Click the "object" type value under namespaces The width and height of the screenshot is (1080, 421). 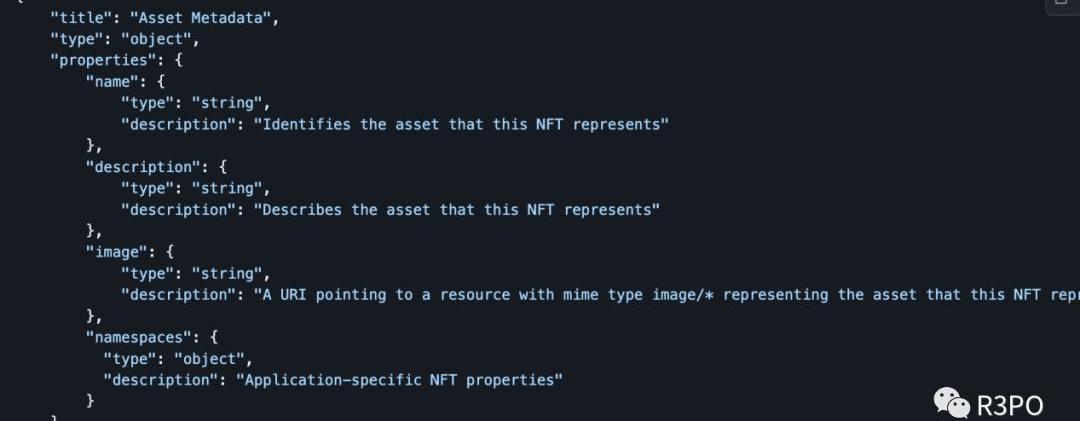tap(208, 358)
